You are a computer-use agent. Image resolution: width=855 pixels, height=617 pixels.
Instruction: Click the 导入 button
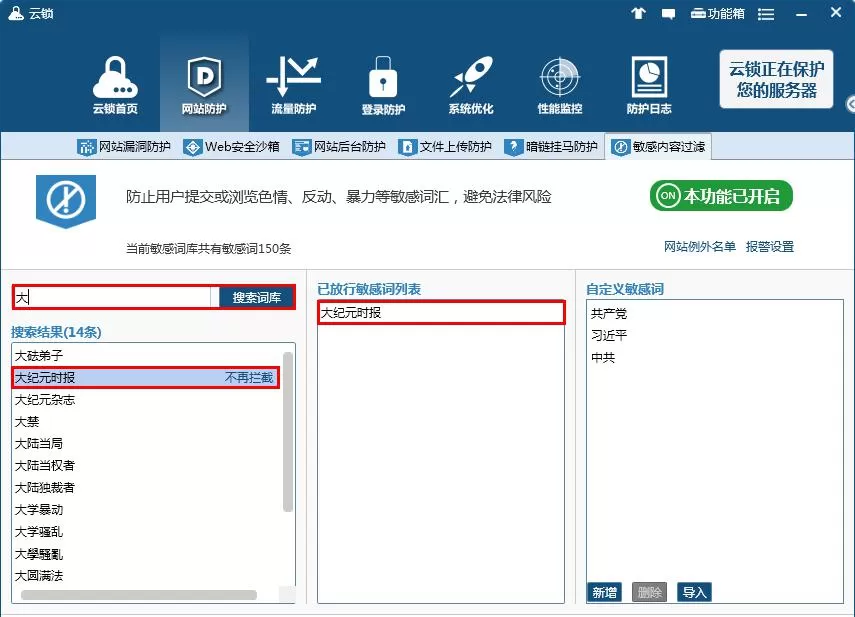pos(694,592)
